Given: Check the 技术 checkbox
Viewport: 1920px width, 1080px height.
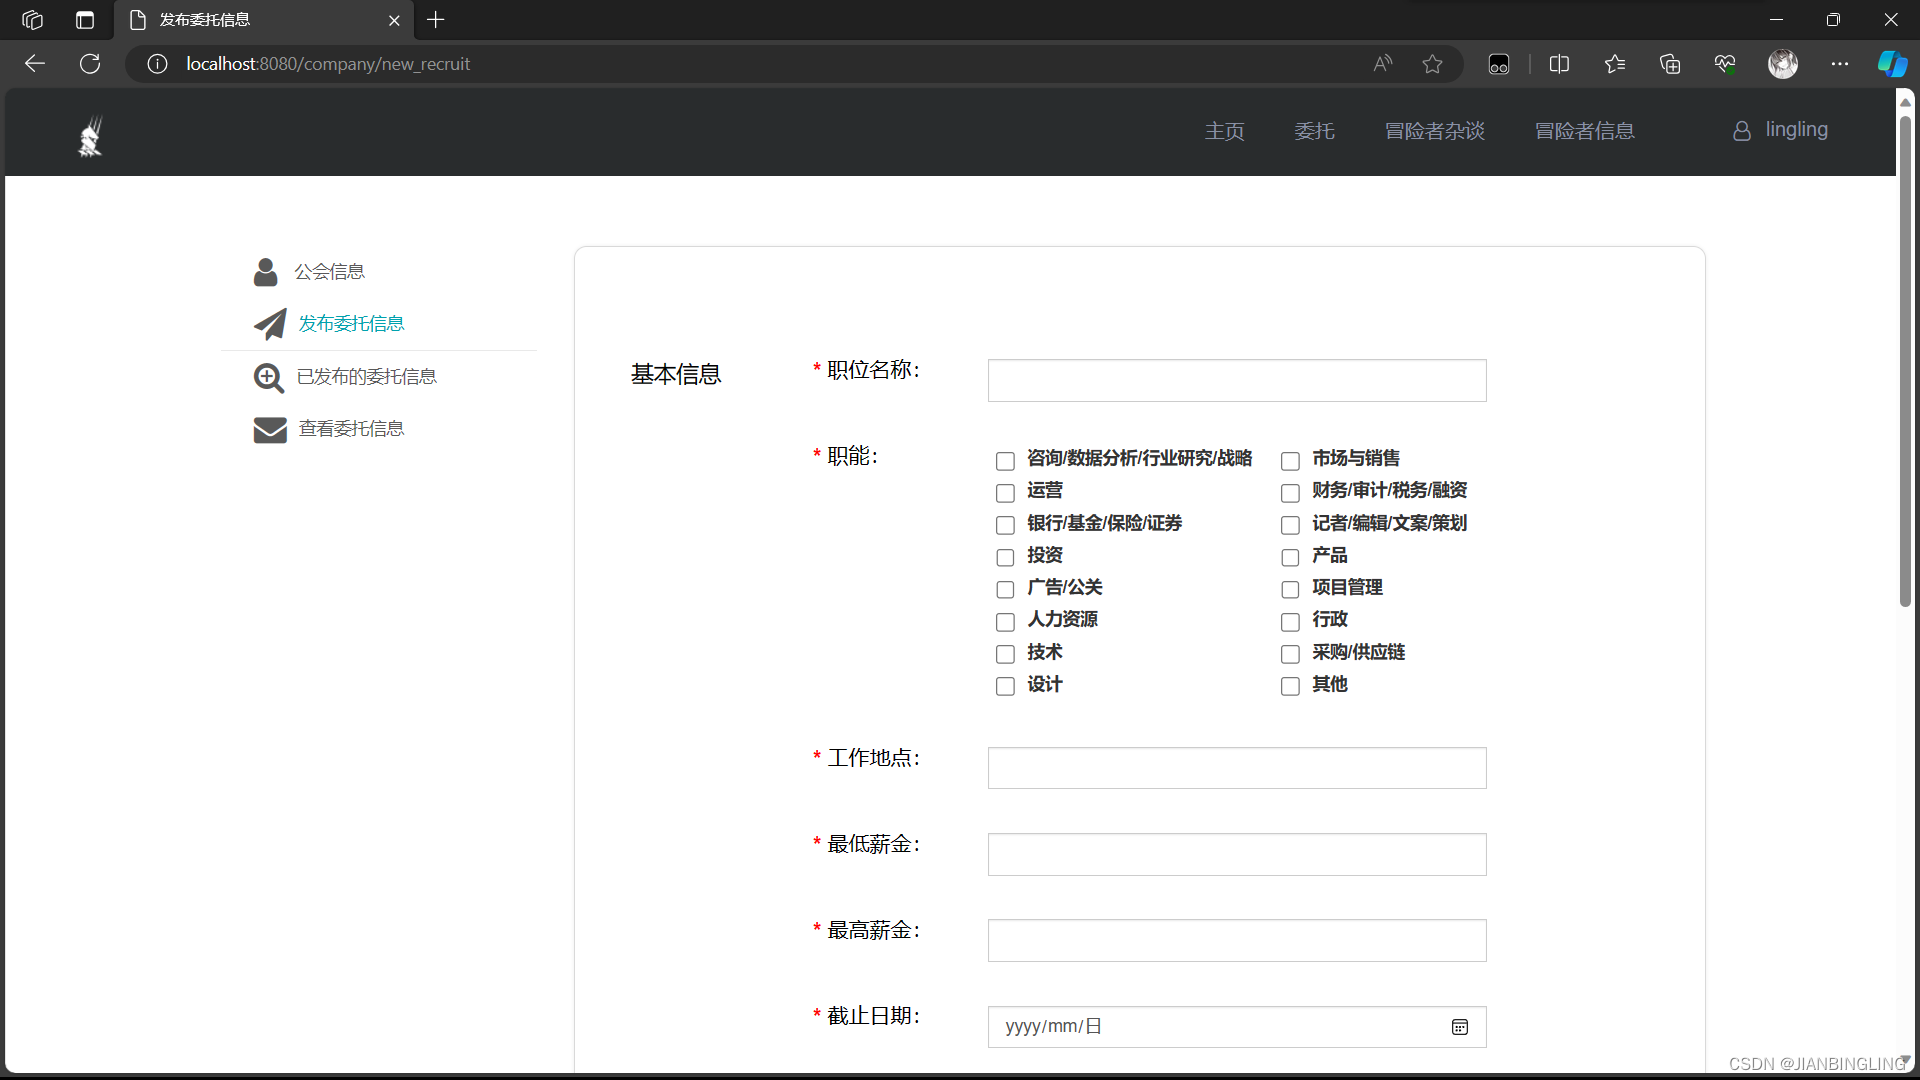Looking at the screenshot, I should pyautogui.click(x=1005, y=654).
